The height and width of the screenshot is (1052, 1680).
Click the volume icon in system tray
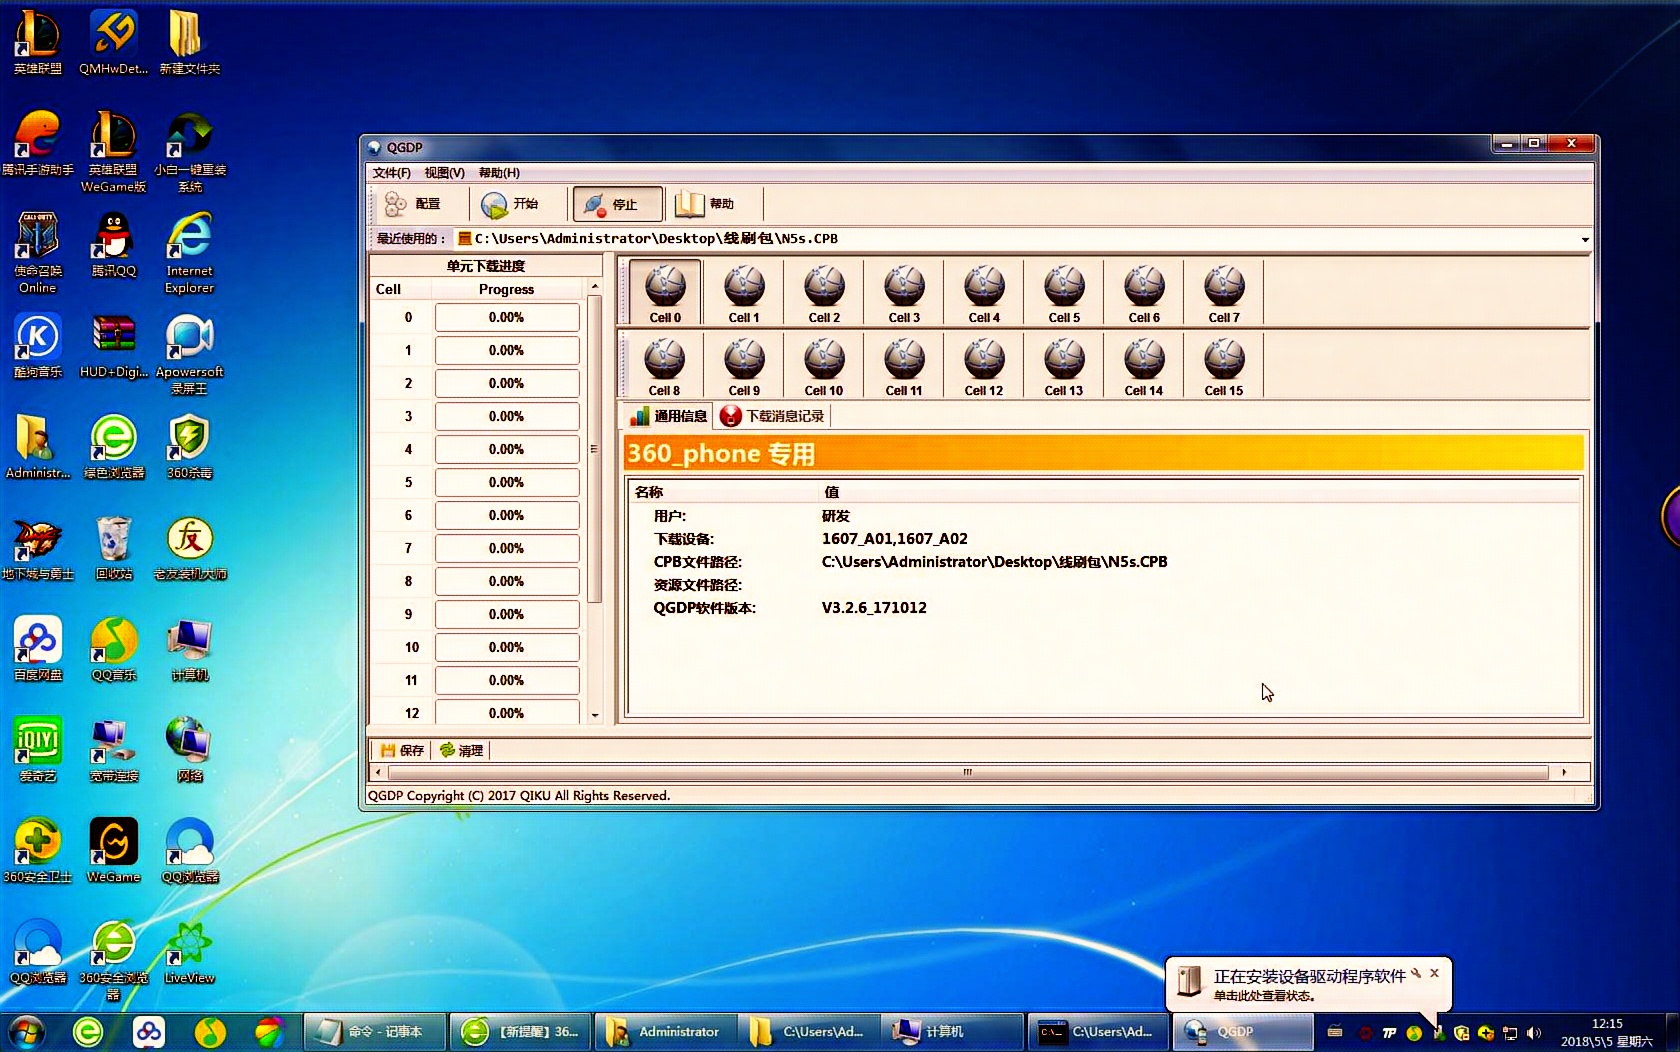pos(1534,1033)
